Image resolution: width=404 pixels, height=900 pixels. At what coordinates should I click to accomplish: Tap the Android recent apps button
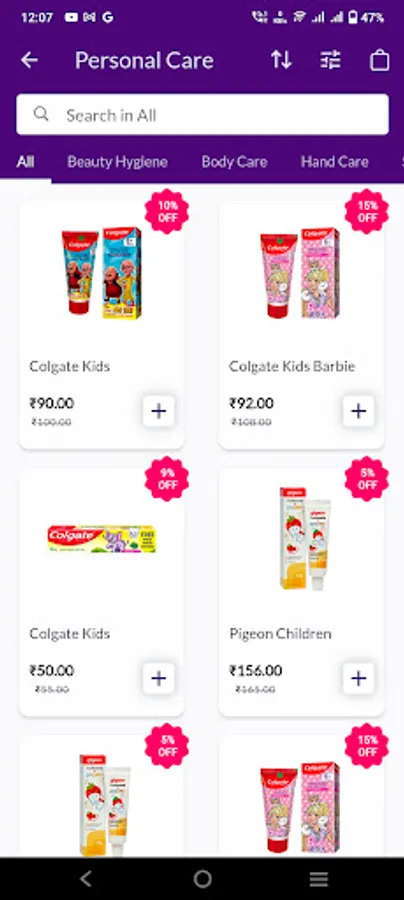[318, 878]
